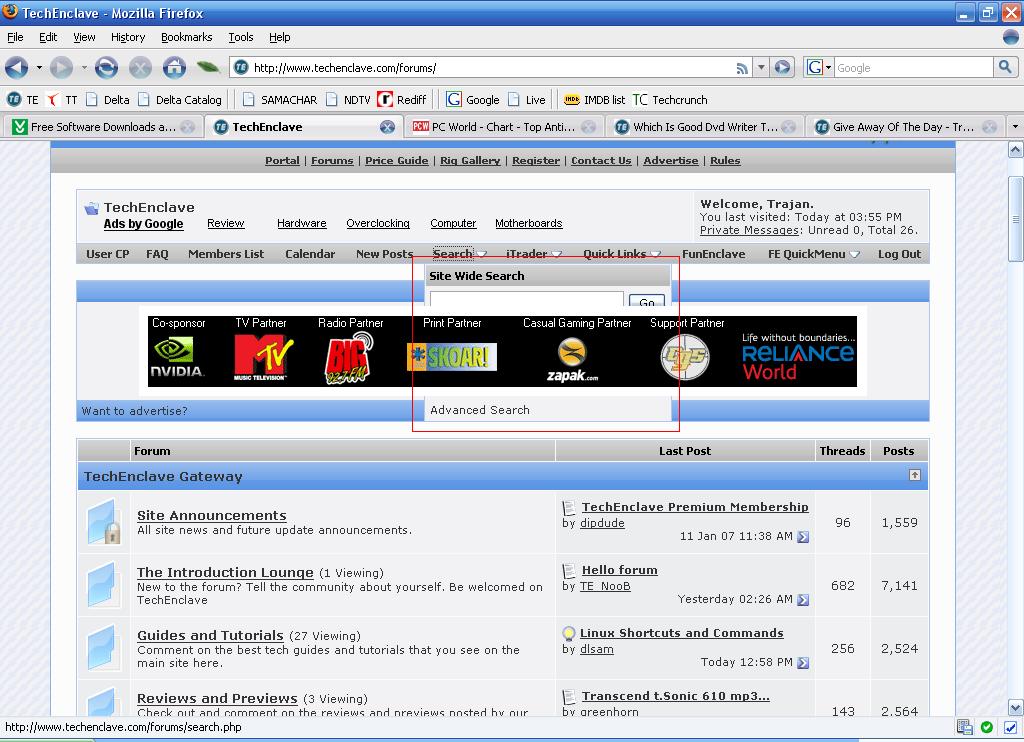Screen dimensions: 1024x742
Task: Open the list all tabs dropdown
Action: coord(1015,127)
